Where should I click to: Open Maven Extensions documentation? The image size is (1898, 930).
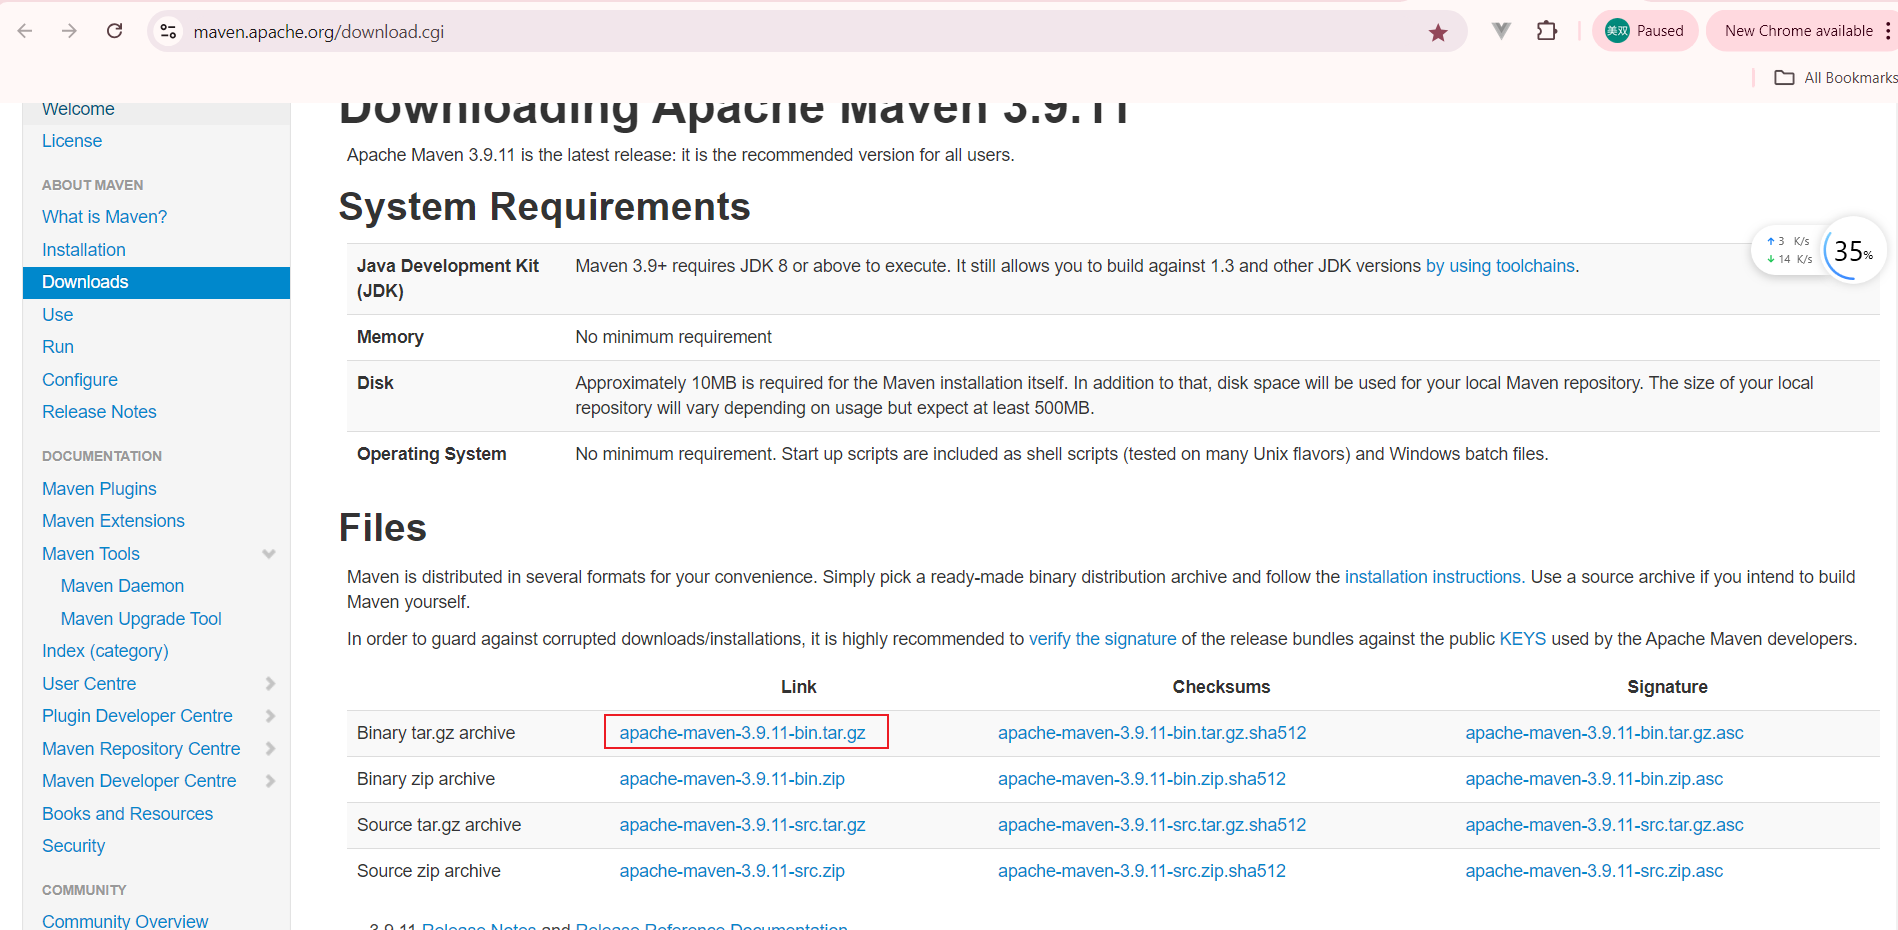(x=113, y=521)
